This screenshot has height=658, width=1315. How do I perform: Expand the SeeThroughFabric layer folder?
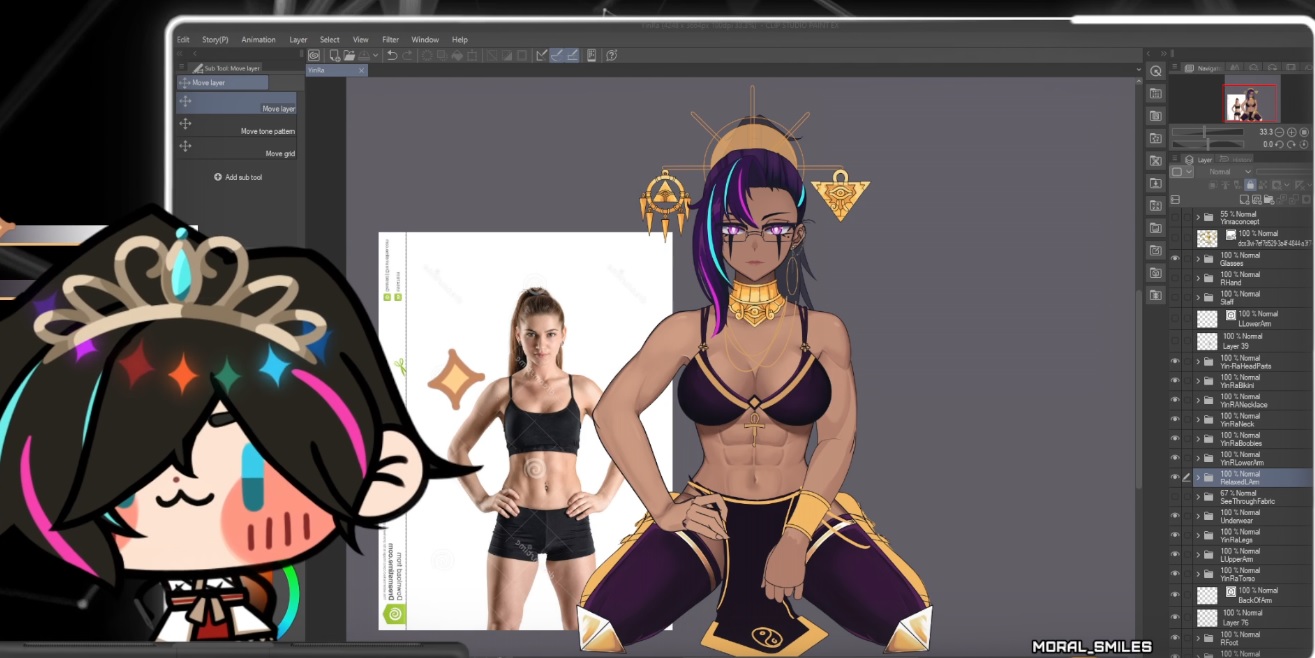pos(1198,497)
